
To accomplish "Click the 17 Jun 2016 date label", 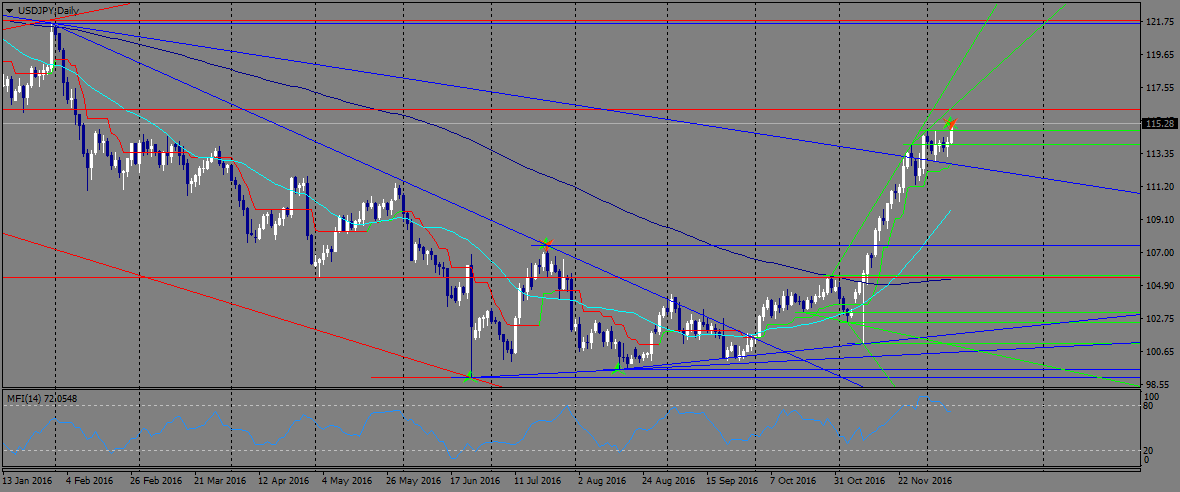I will tap(475, 480).
